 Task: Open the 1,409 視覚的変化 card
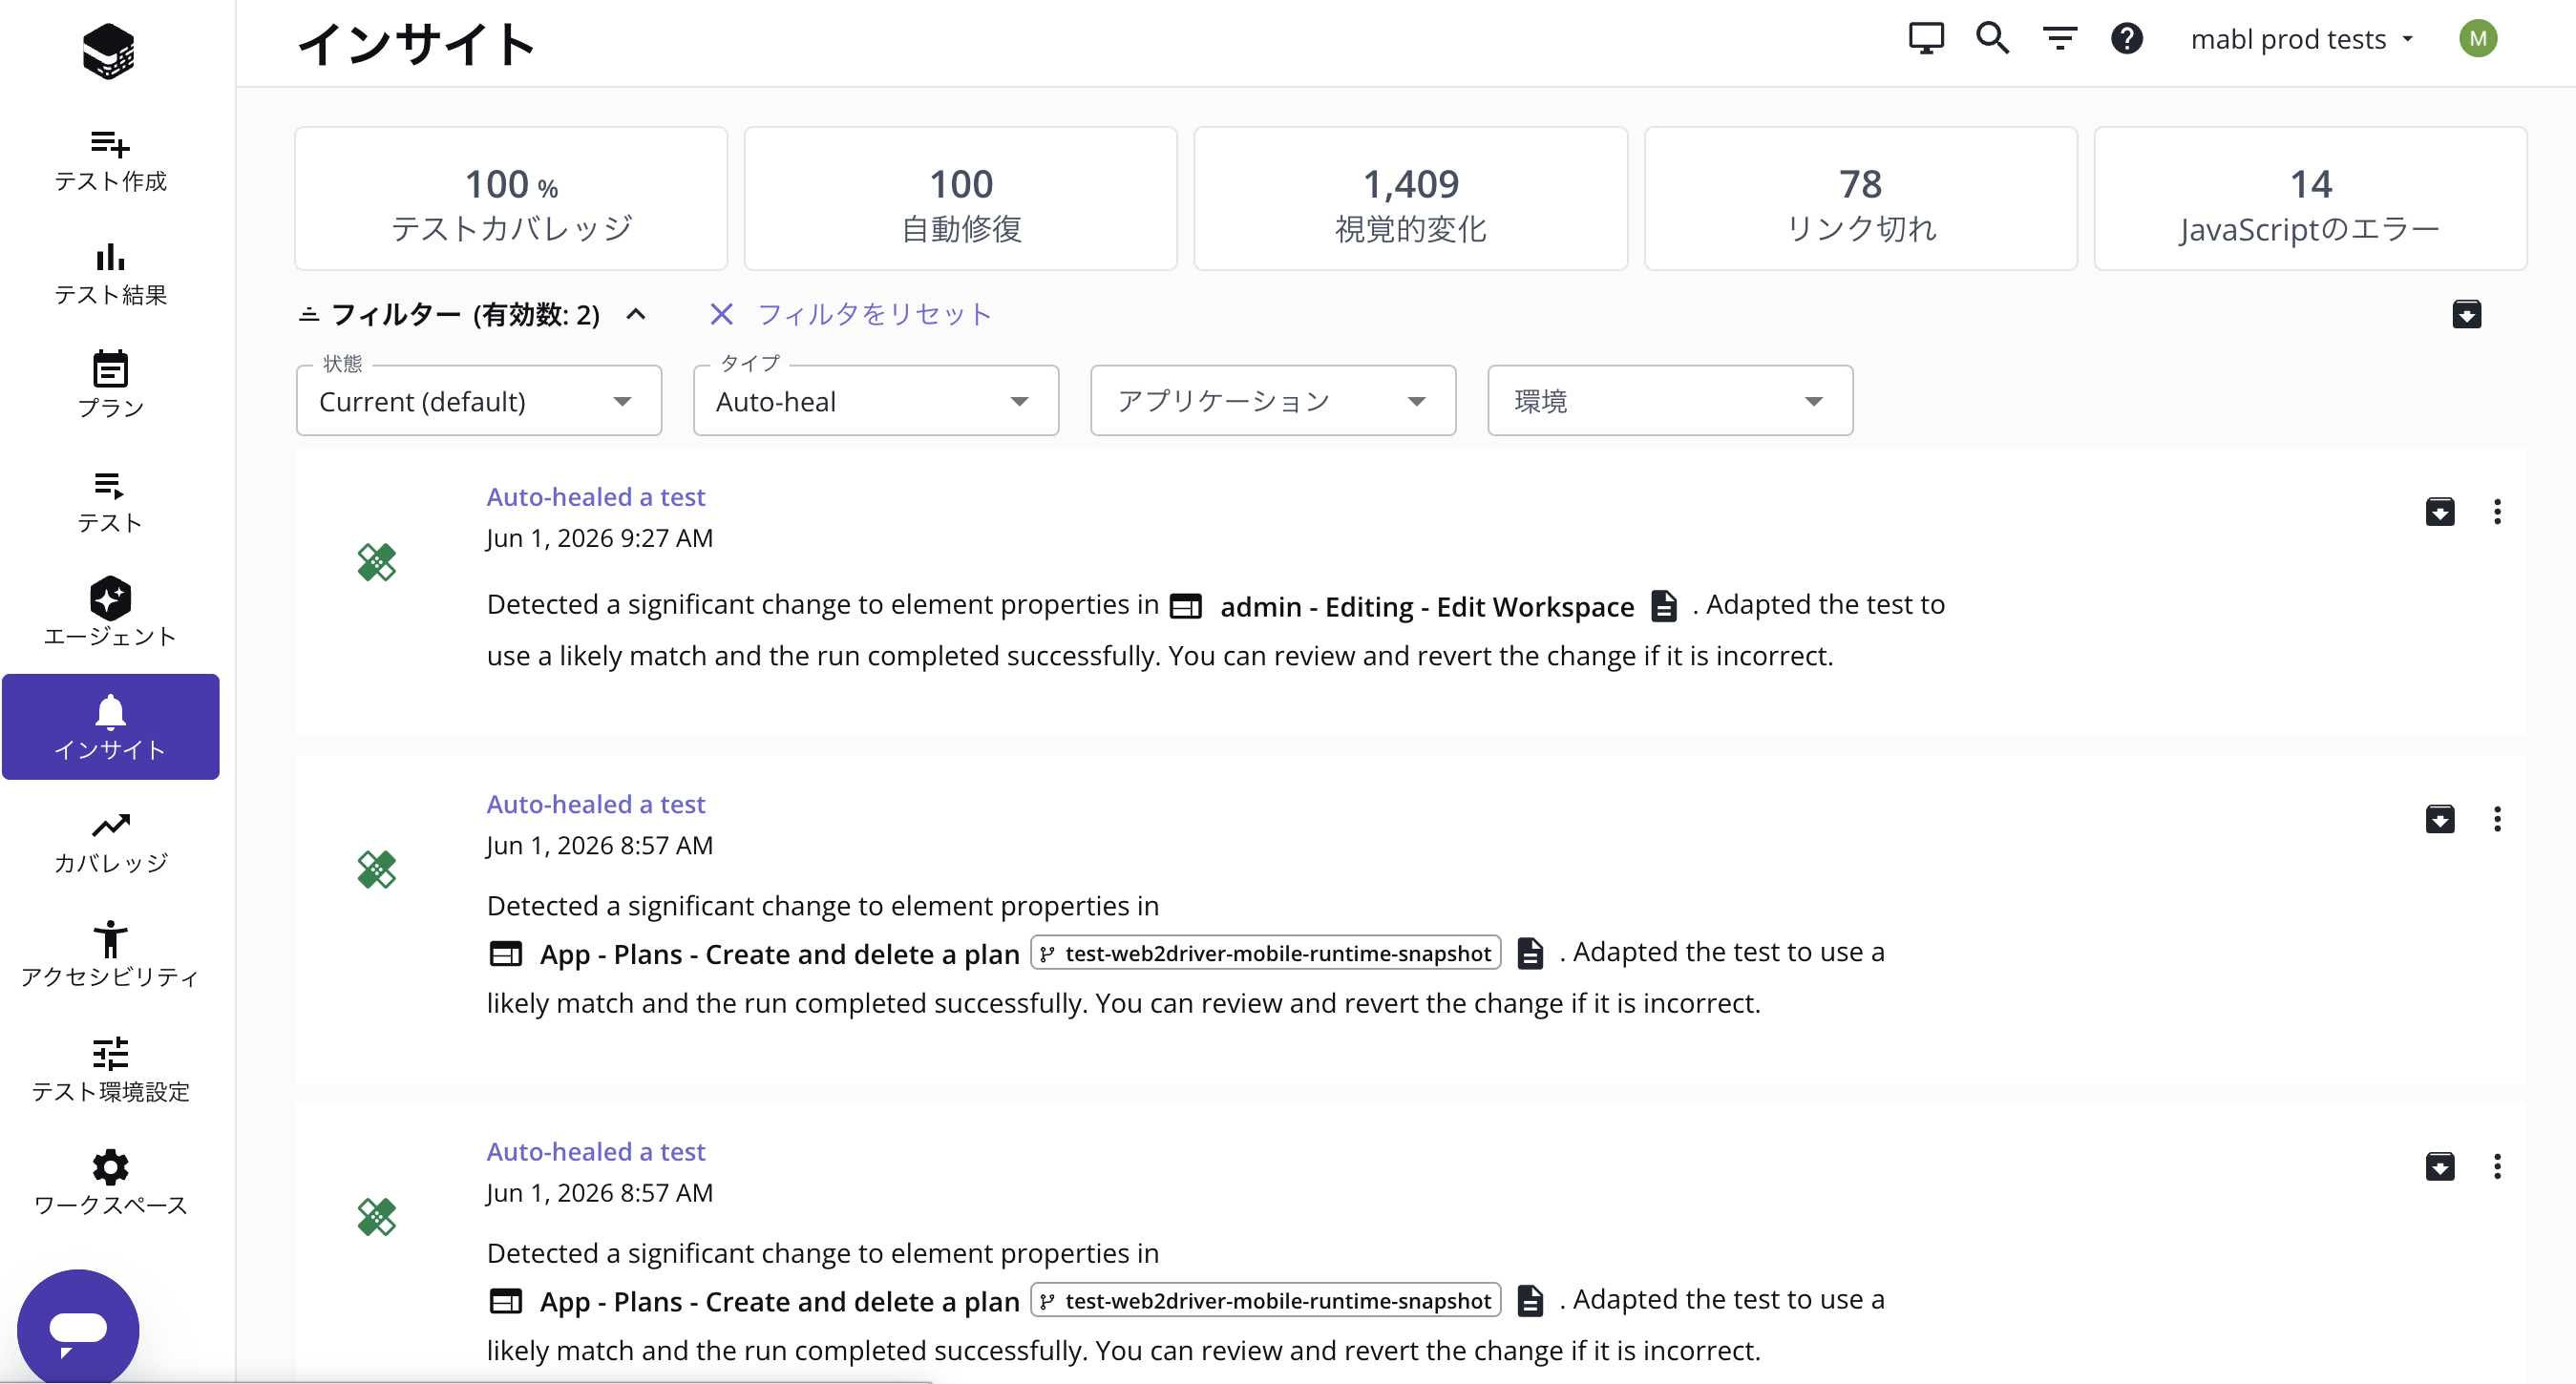[1411, 198]
